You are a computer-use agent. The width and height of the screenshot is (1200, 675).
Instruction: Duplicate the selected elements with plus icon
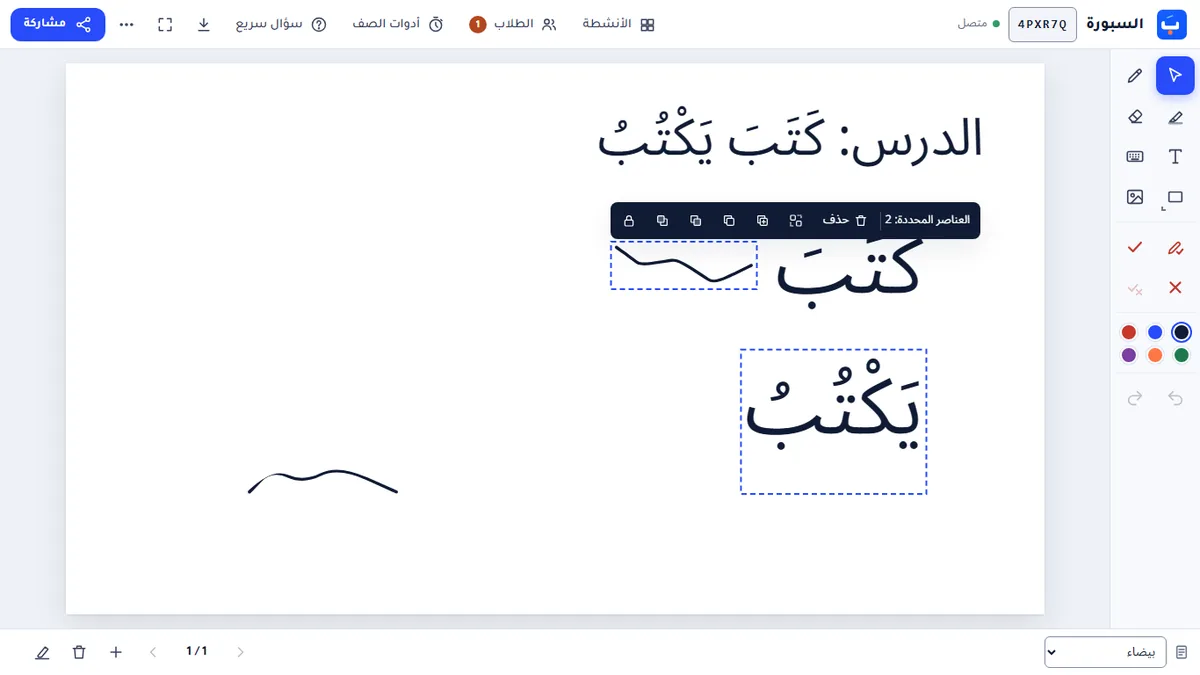click(x=763, y=220)
